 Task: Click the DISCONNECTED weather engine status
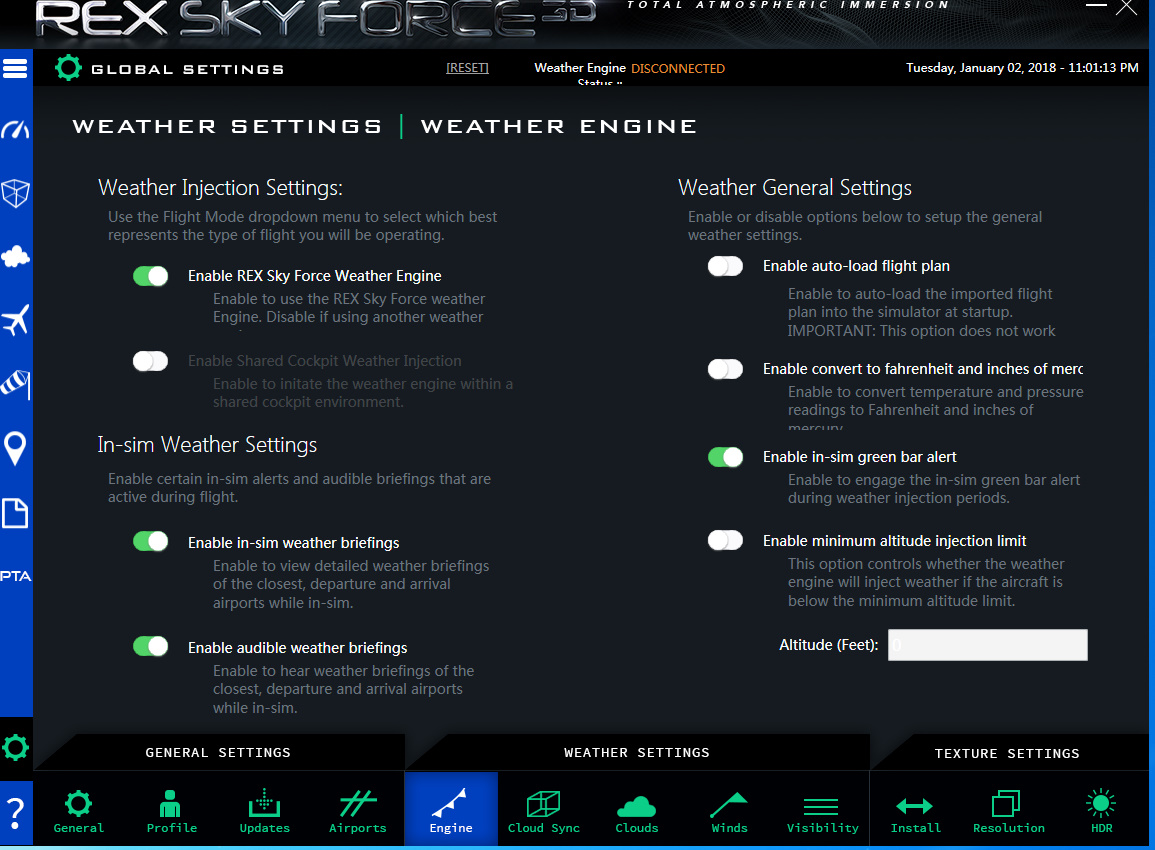678,69
